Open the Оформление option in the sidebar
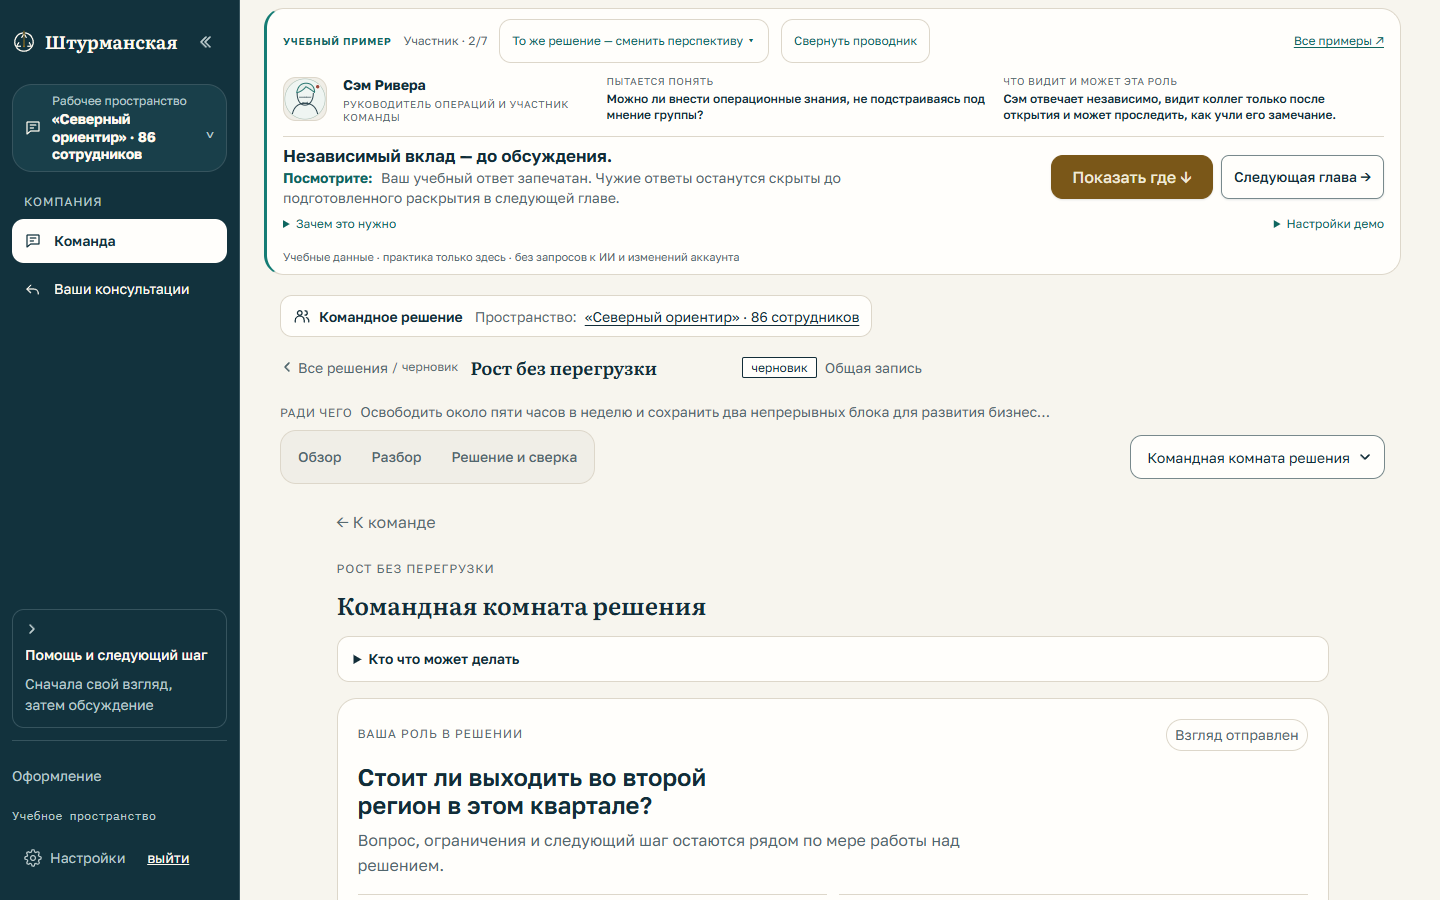The width and height of the screenshot is (1440, 900). pyautogui.click(x=57, y=776)
